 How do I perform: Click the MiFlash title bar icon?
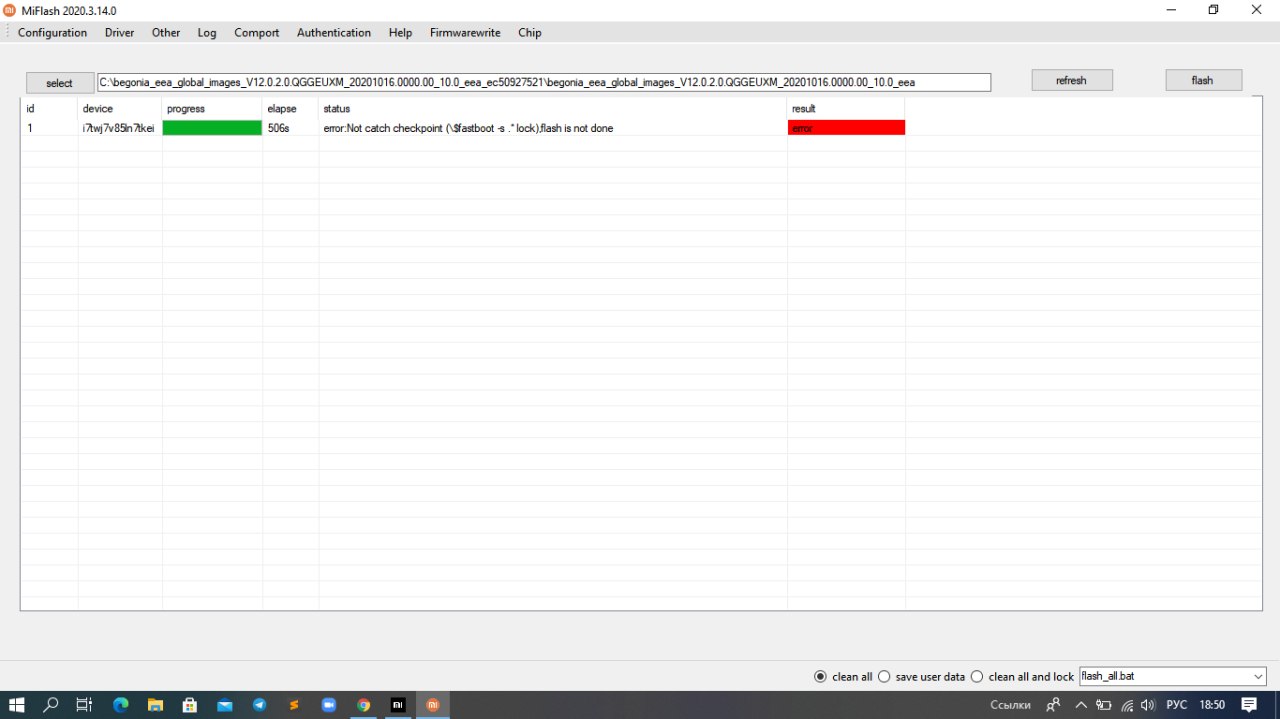click(x=10, y=10)
